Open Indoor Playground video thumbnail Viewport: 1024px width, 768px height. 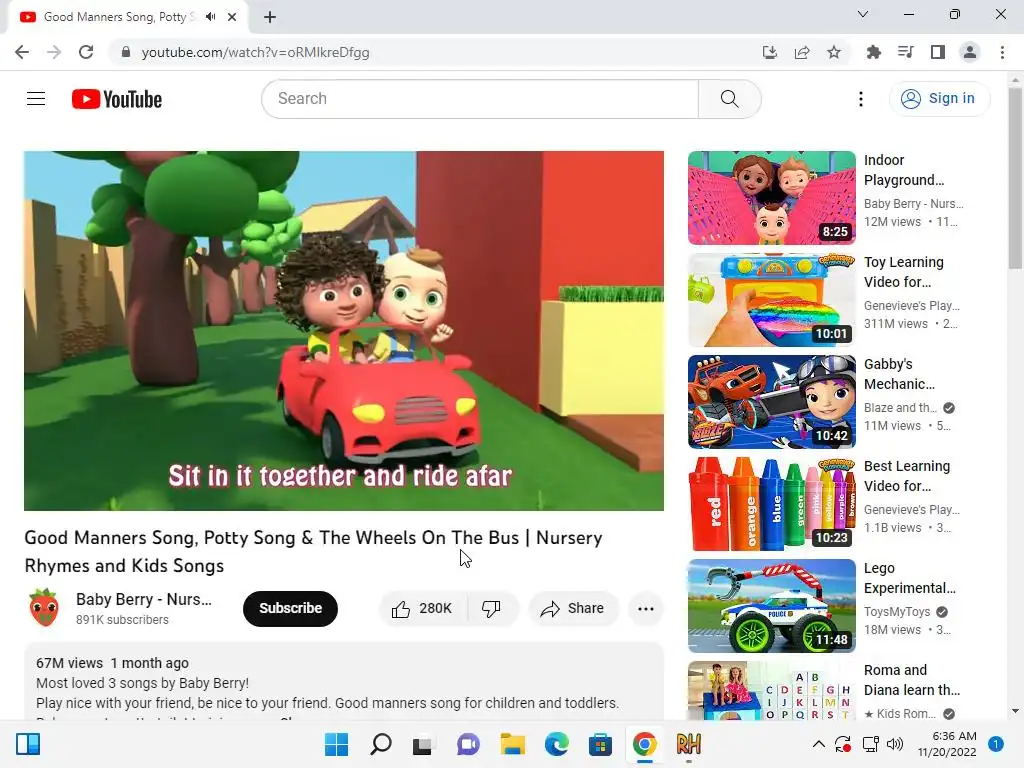tap(771, 198)
